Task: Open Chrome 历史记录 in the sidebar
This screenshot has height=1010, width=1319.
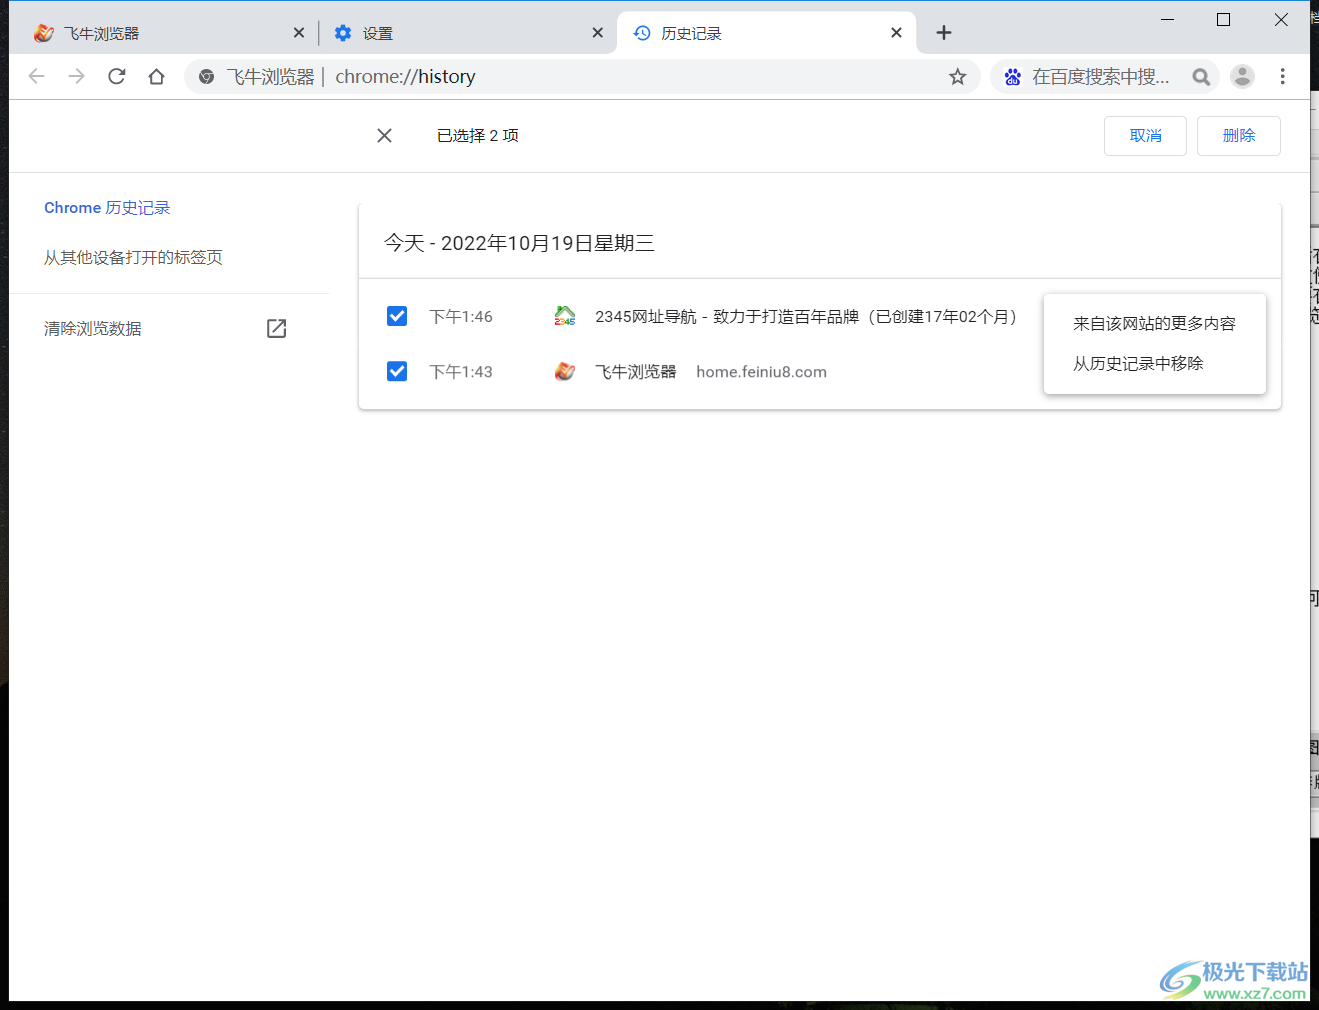Action: click(x=107, y=207)
